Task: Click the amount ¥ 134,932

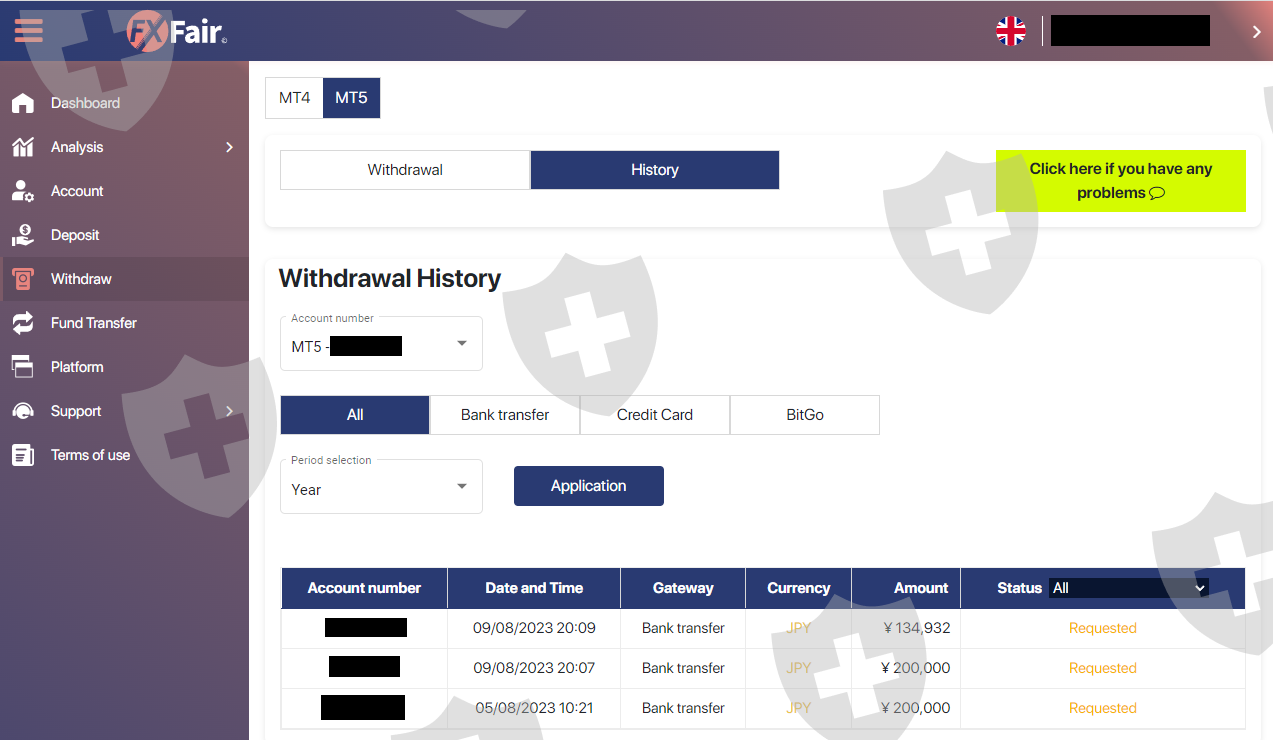Action: (x=917, y=628)
